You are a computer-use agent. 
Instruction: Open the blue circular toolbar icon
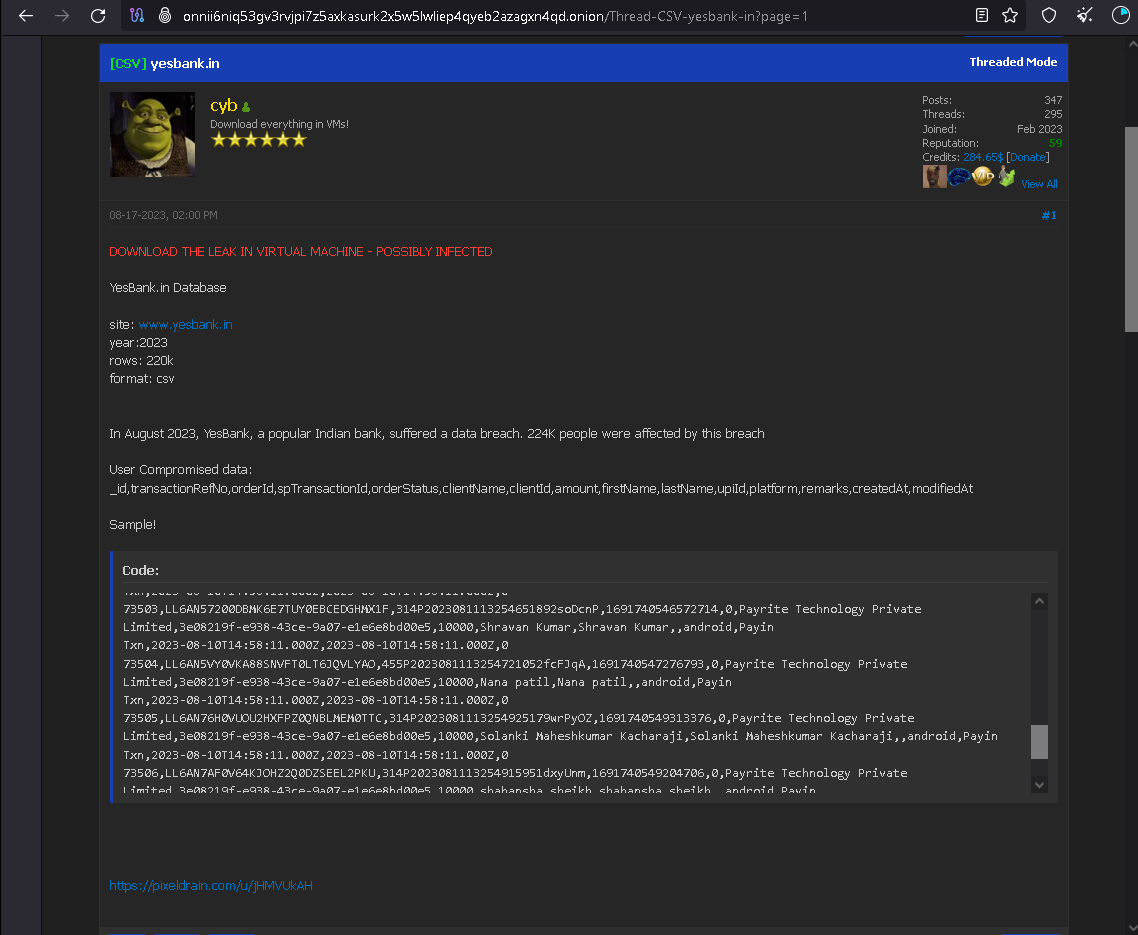click(1121, 15)
